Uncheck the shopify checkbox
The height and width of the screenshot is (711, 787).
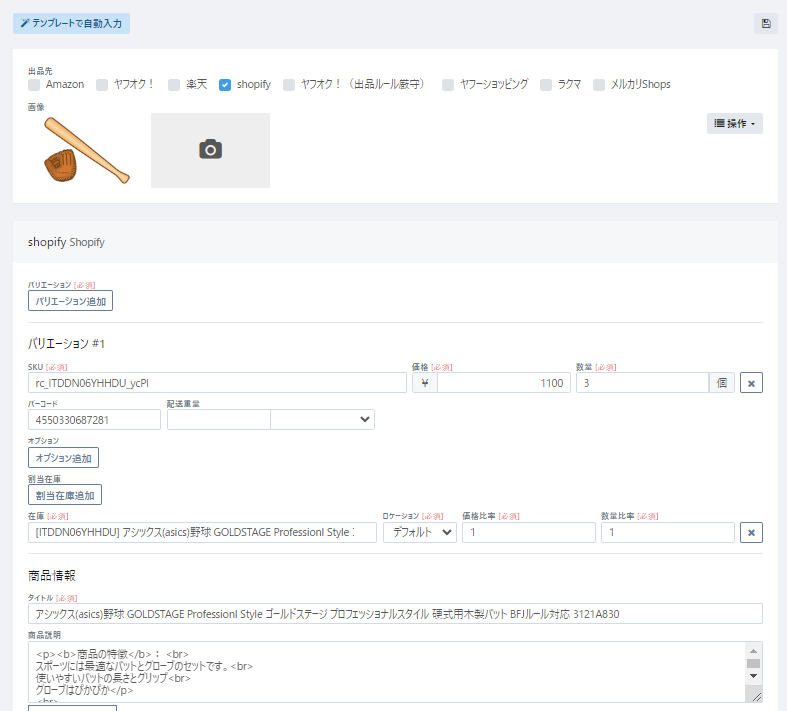225,85
